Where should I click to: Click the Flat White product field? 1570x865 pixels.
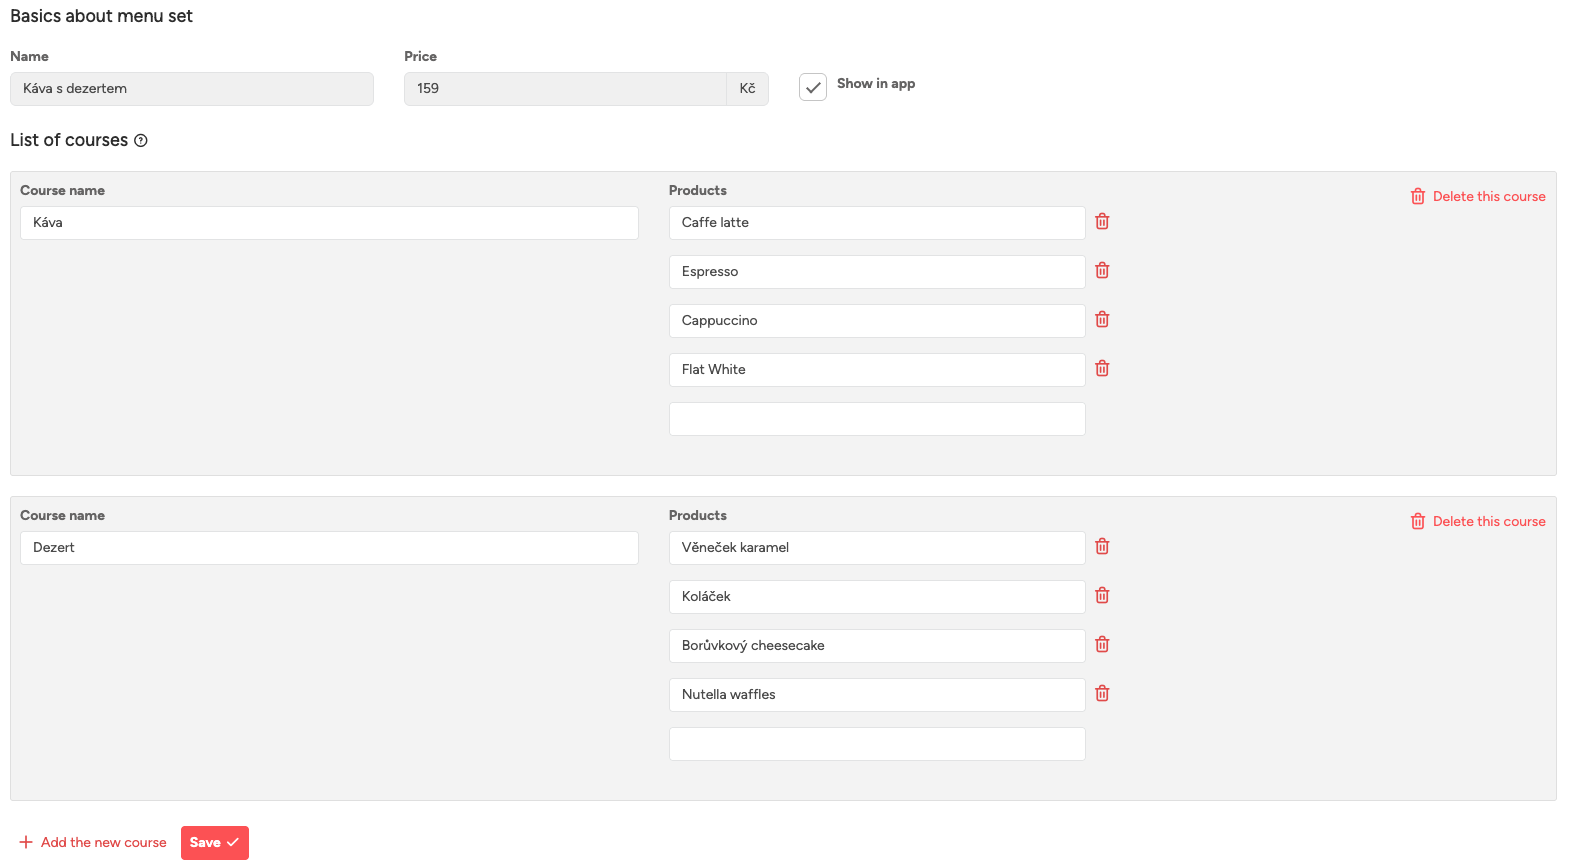(877, 370)
